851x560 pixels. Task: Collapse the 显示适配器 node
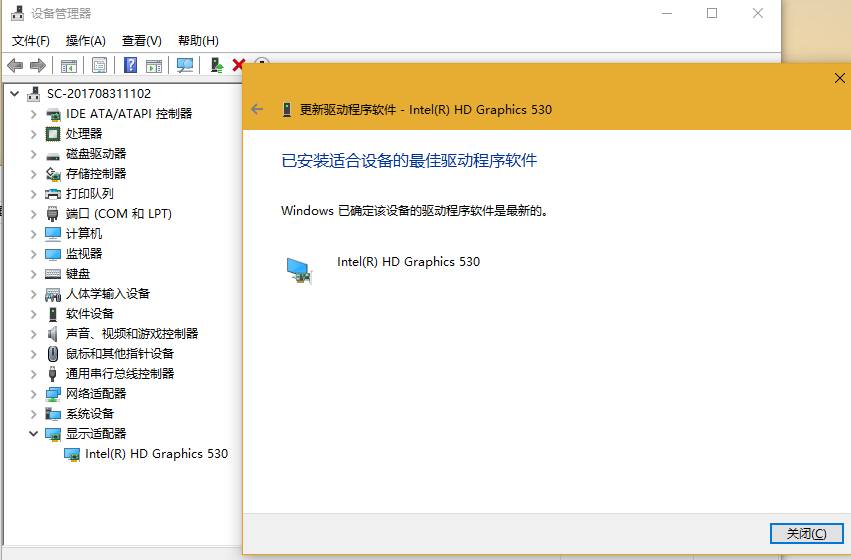coord(34,434)
